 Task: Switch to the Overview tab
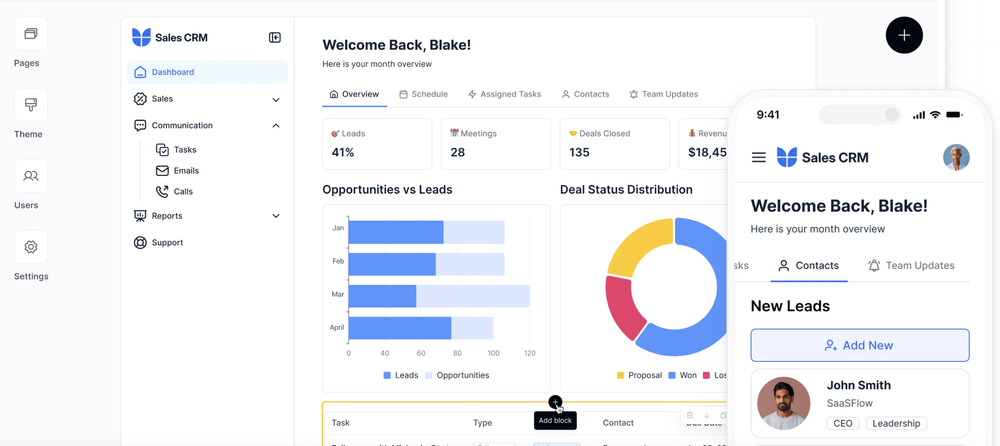(355, 94)
